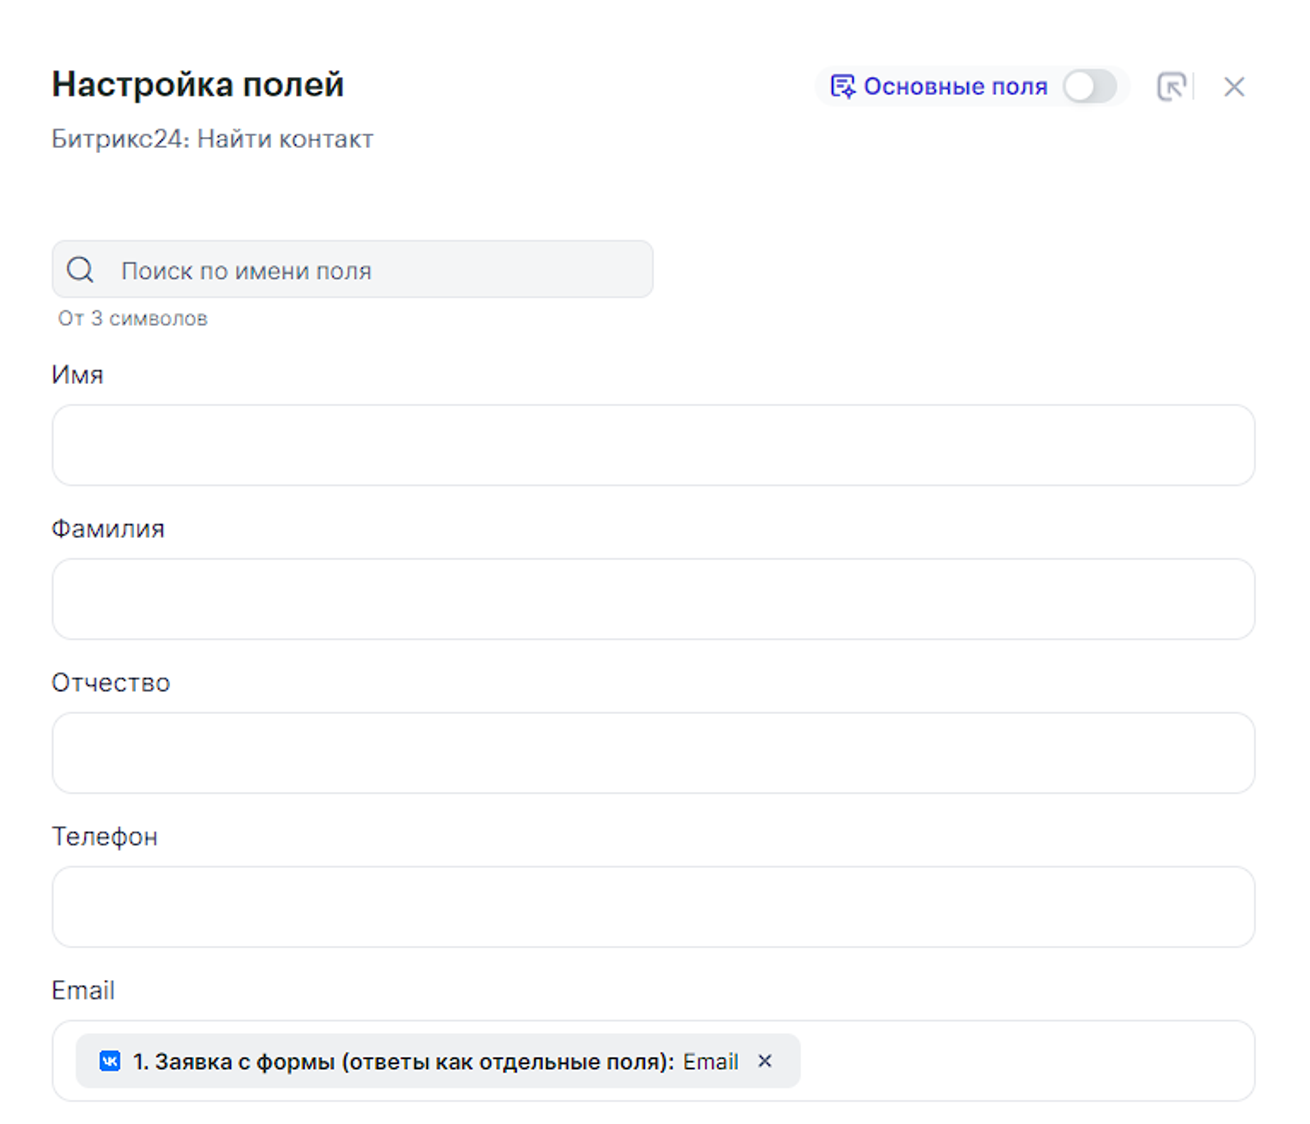The image size is (1310, 1124).
Task: Click the VK icon in Email chip
Action: (110, 1061)
